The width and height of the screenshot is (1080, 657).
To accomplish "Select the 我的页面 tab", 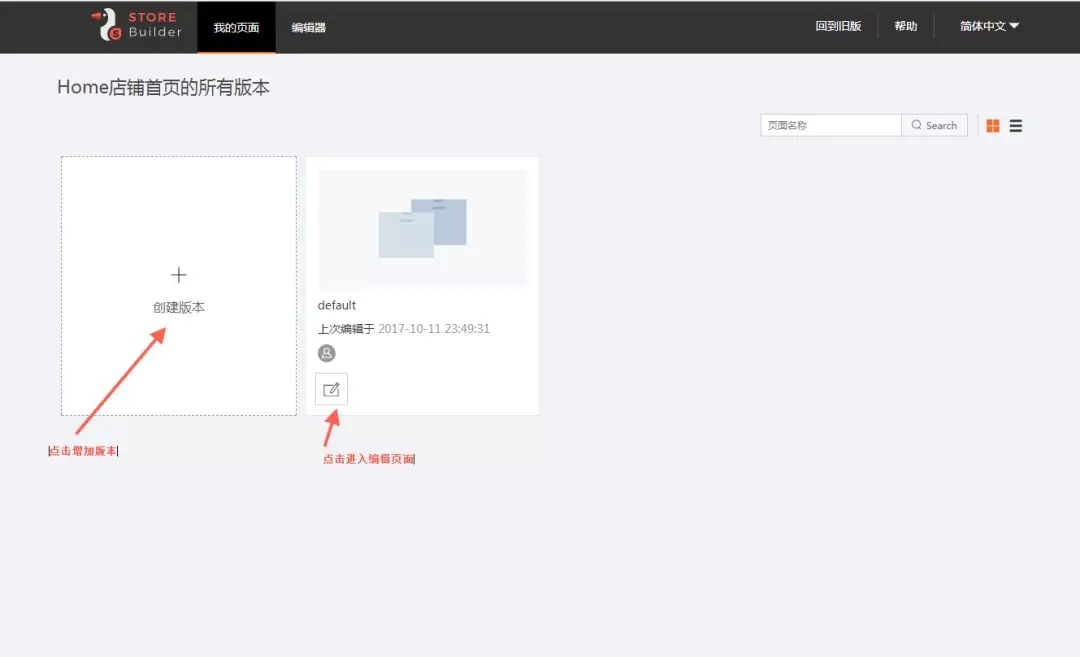I will pos(236,26).
